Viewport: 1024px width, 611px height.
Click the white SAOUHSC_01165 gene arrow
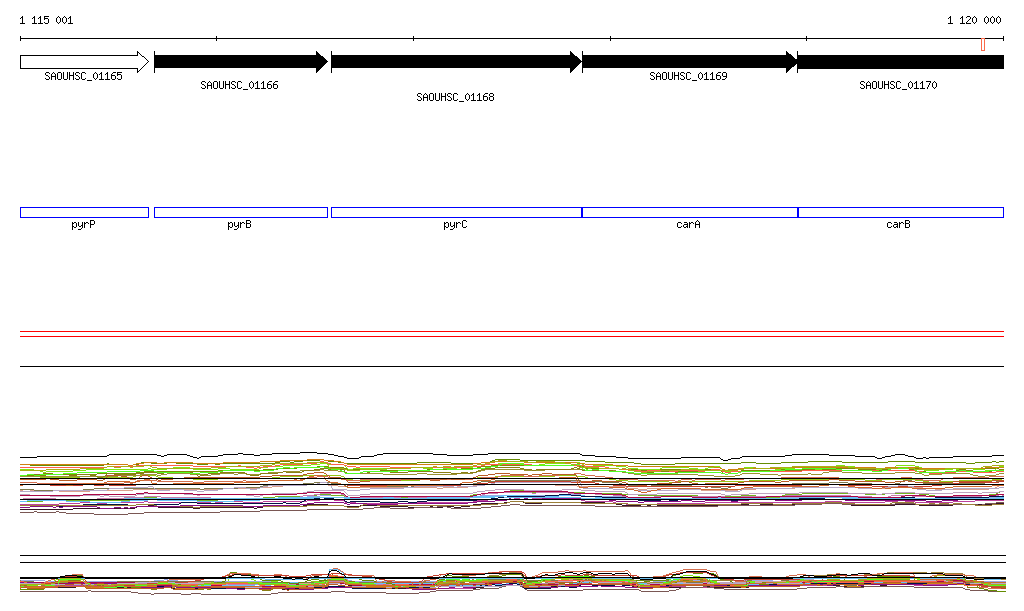pos(84,62)
